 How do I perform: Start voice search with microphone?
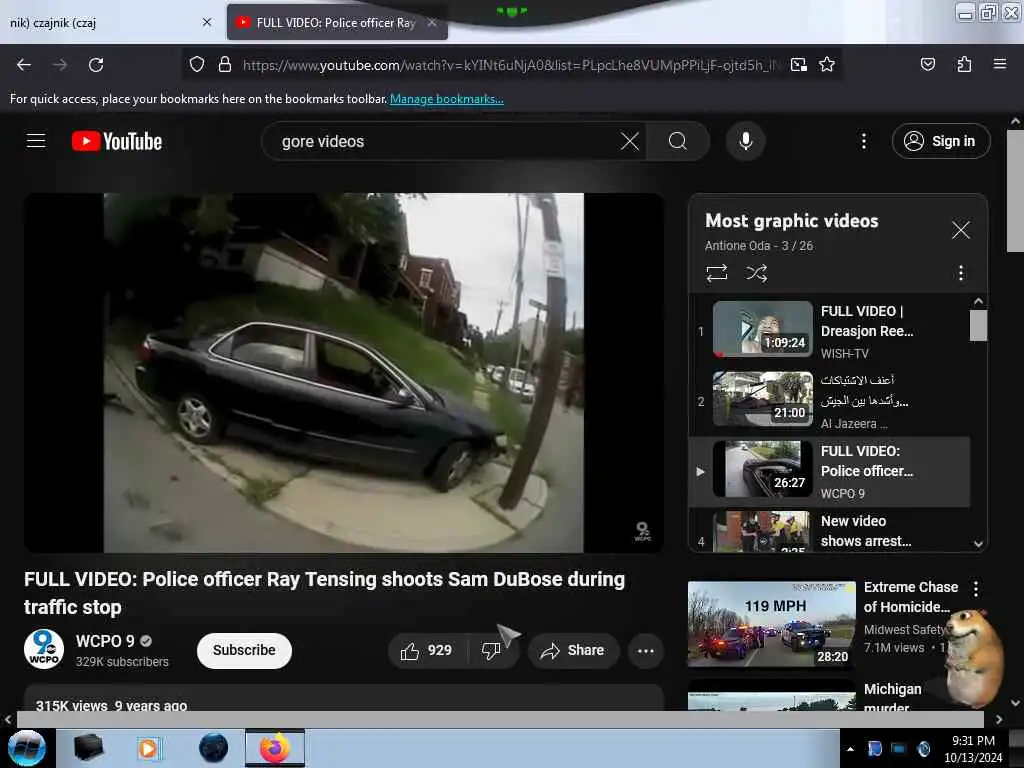point(745,141)
